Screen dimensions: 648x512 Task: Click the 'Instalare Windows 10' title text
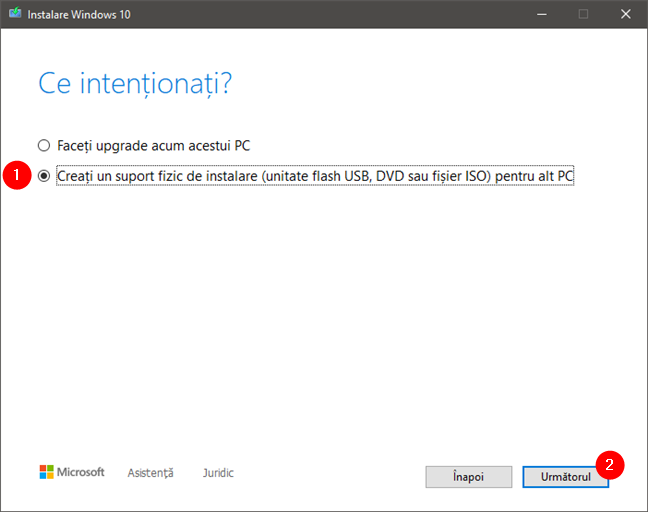[x=79, y=15]
